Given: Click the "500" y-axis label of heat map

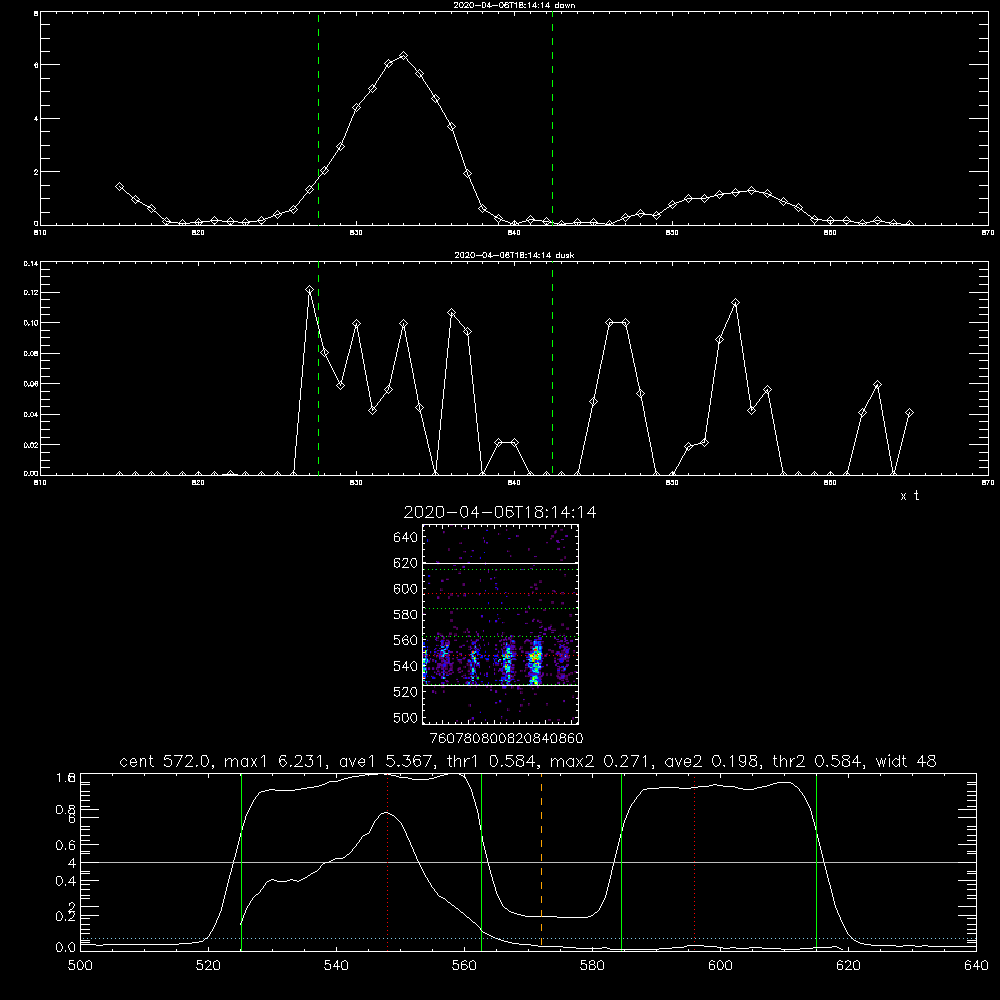Looking at the screenshot, I should pos(406,717).
